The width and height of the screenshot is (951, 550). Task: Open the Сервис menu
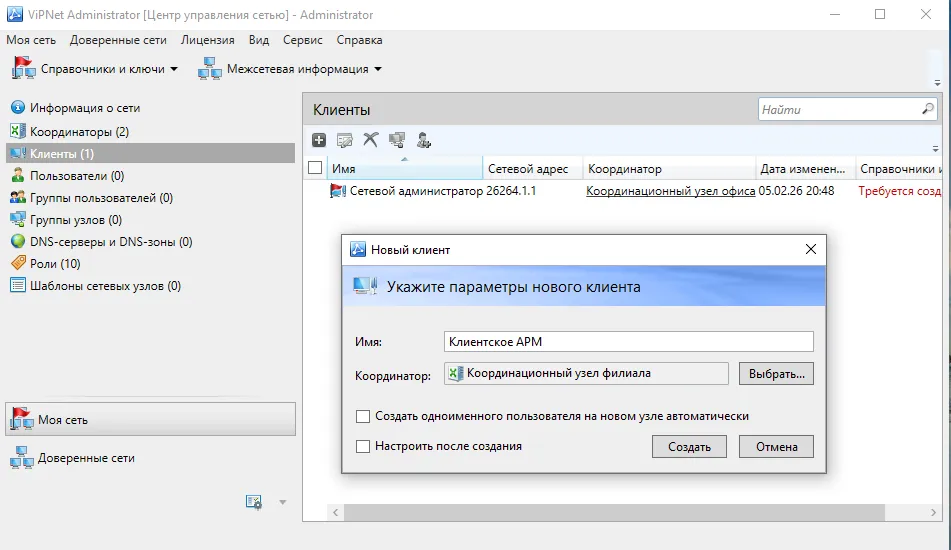click(x=302, y=40)
